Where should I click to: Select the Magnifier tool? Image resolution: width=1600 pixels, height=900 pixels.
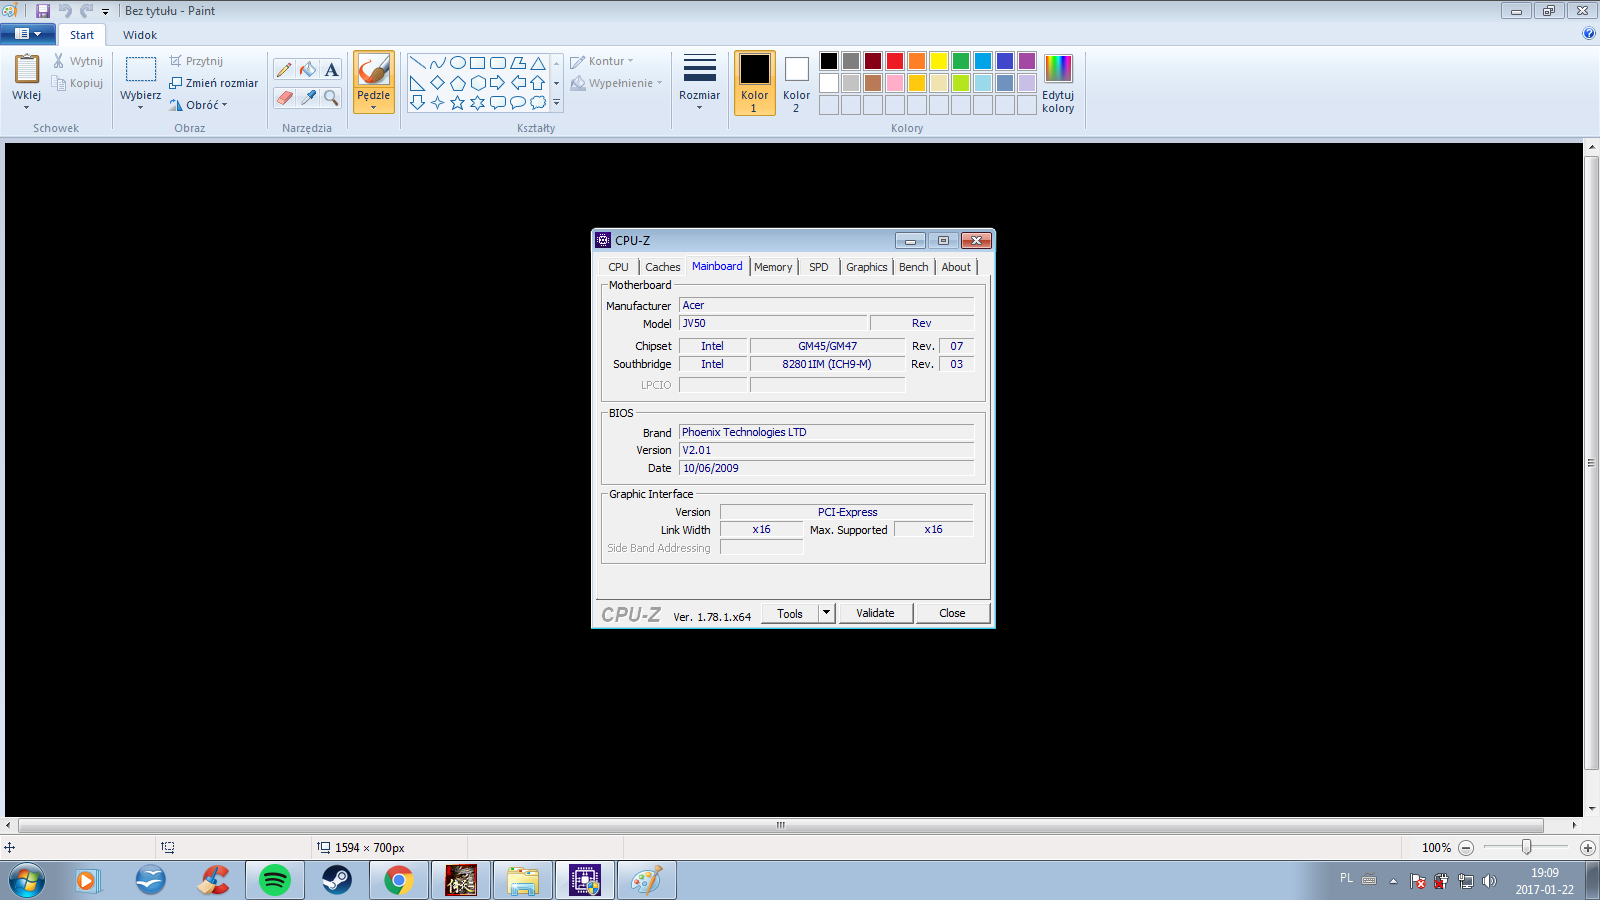pyautogui.click(x=331, y=98)
